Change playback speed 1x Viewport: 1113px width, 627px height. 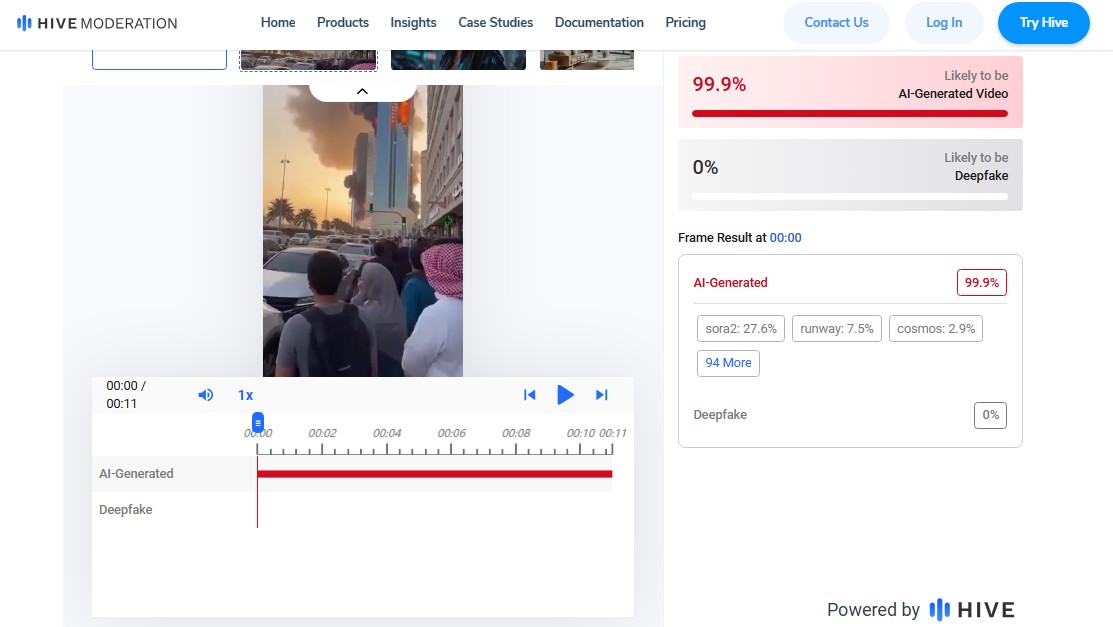245,395
